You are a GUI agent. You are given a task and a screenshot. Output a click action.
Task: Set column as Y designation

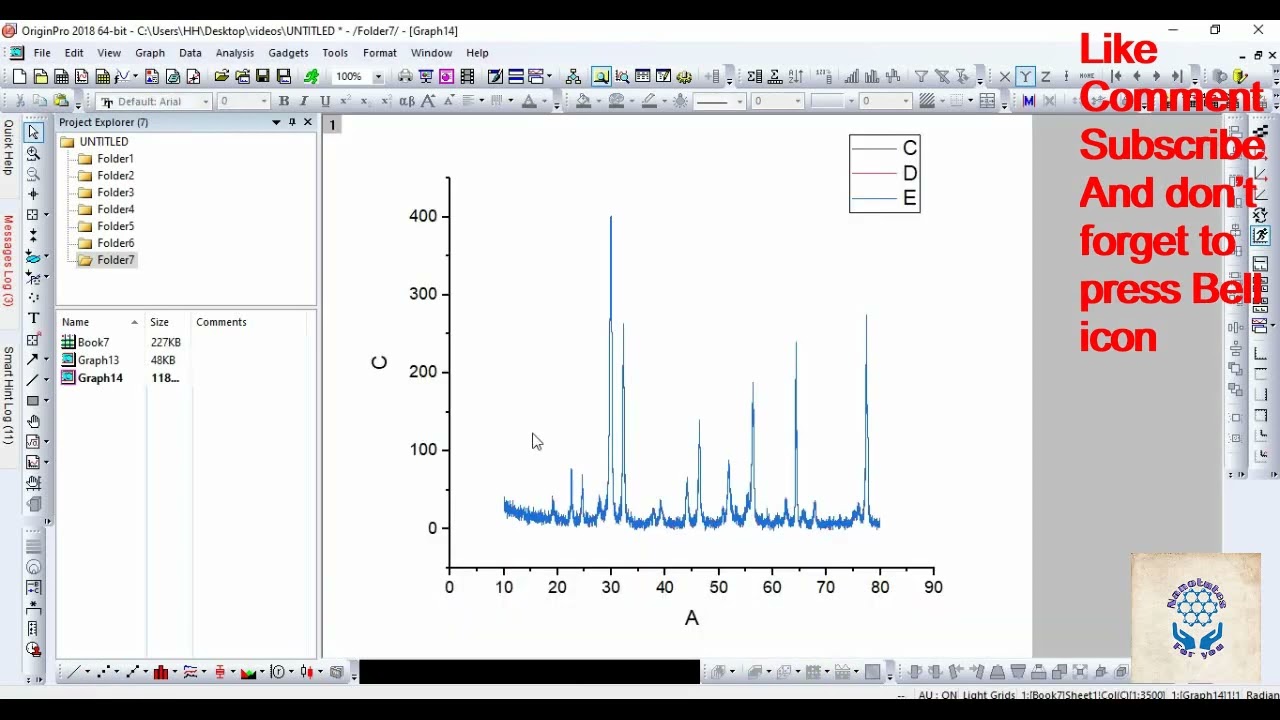tap(1025, 76)
